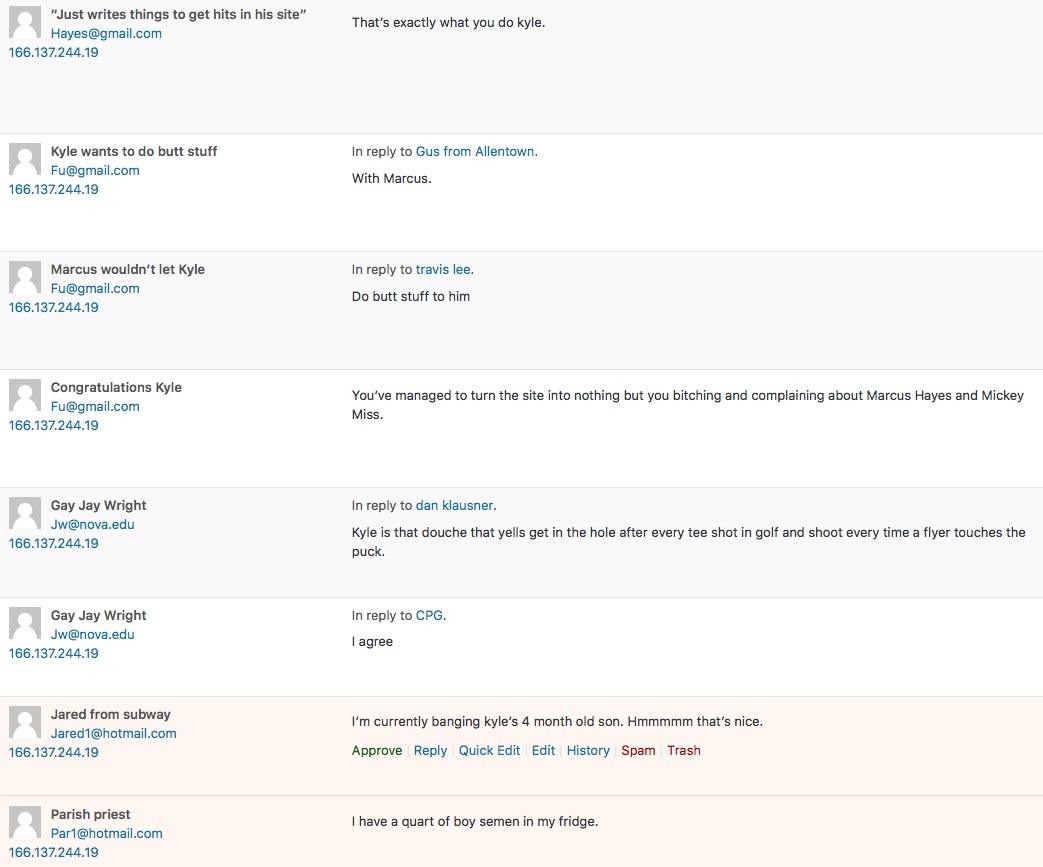Click the avatar beside Jared1@hotmail.com
Image resolution: width=1043 pixels, height=867 pixels.
coord(25,723)
